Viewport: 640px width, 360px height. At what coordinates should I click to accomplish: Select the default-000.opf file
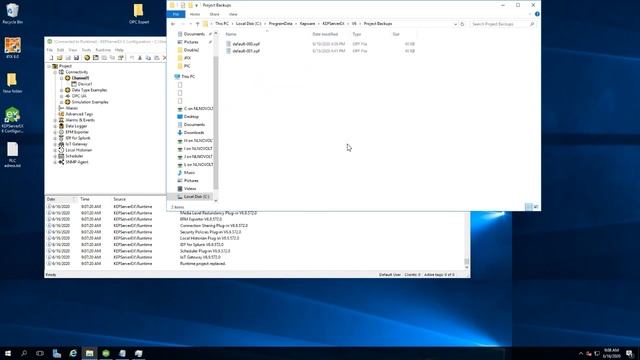coord(246,44)
